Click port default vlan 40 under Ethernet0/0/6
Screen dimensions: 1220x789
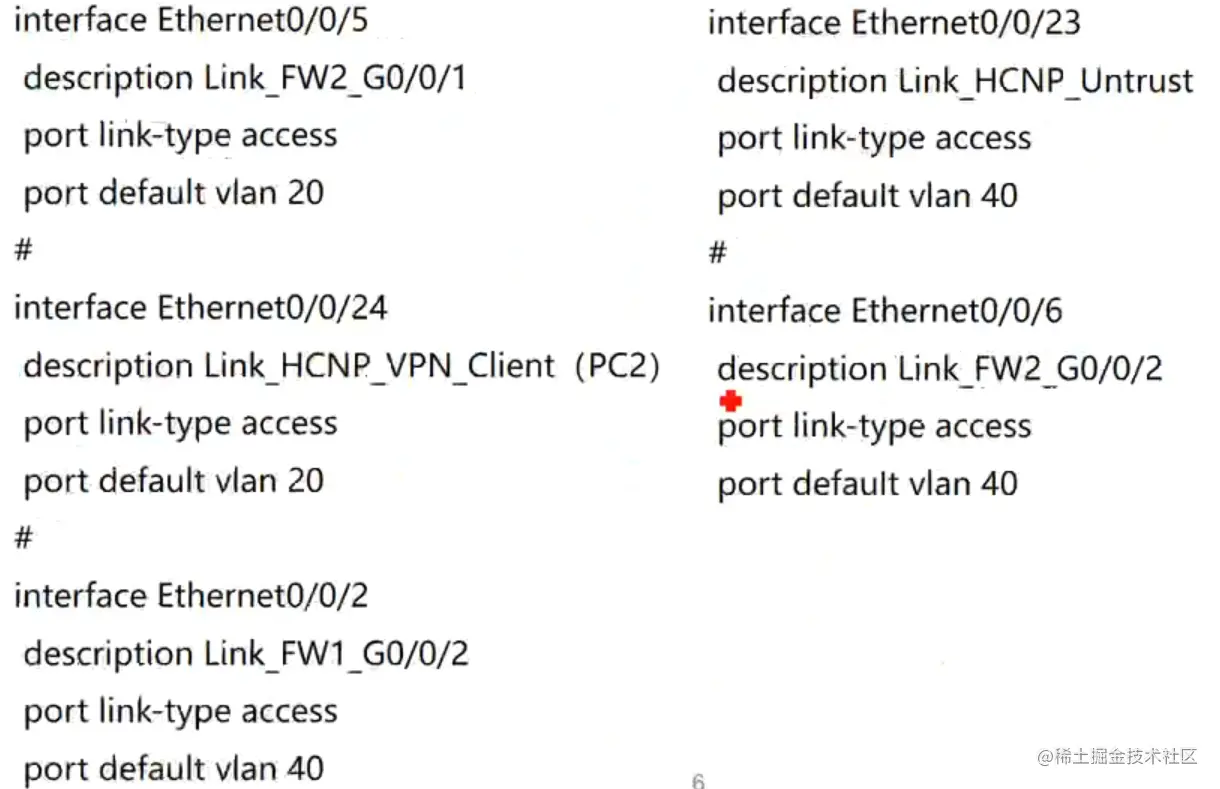tap(868, 484)
